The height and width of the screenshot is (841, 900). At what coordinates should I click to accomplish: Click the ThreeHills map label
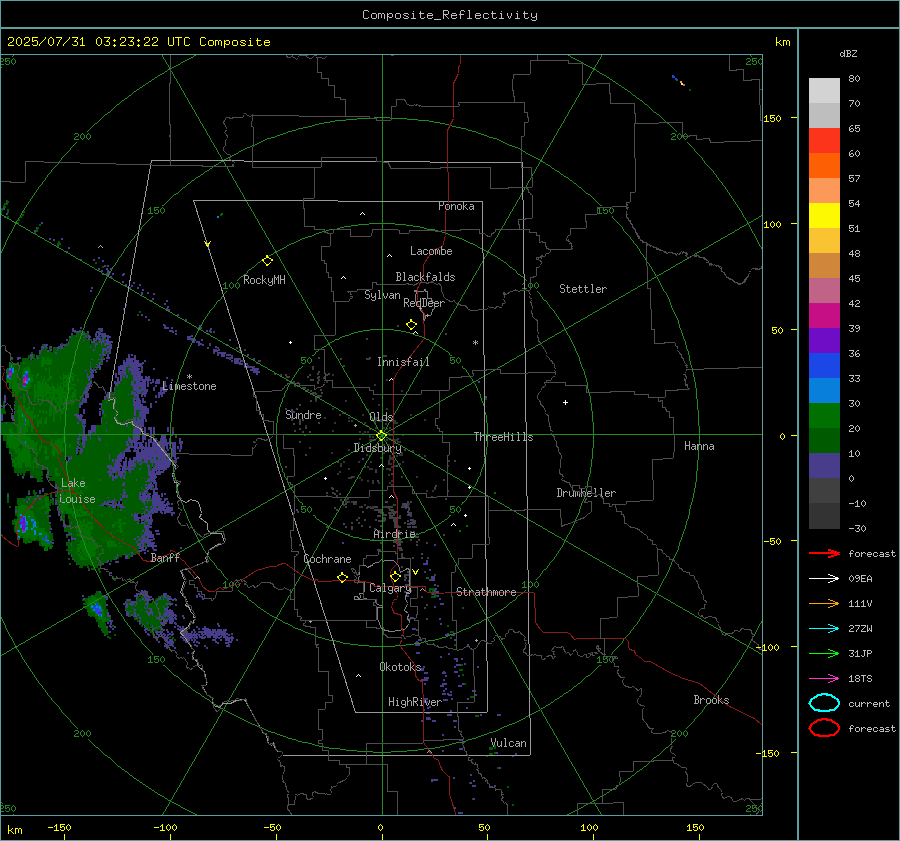[x=503, y=437]
